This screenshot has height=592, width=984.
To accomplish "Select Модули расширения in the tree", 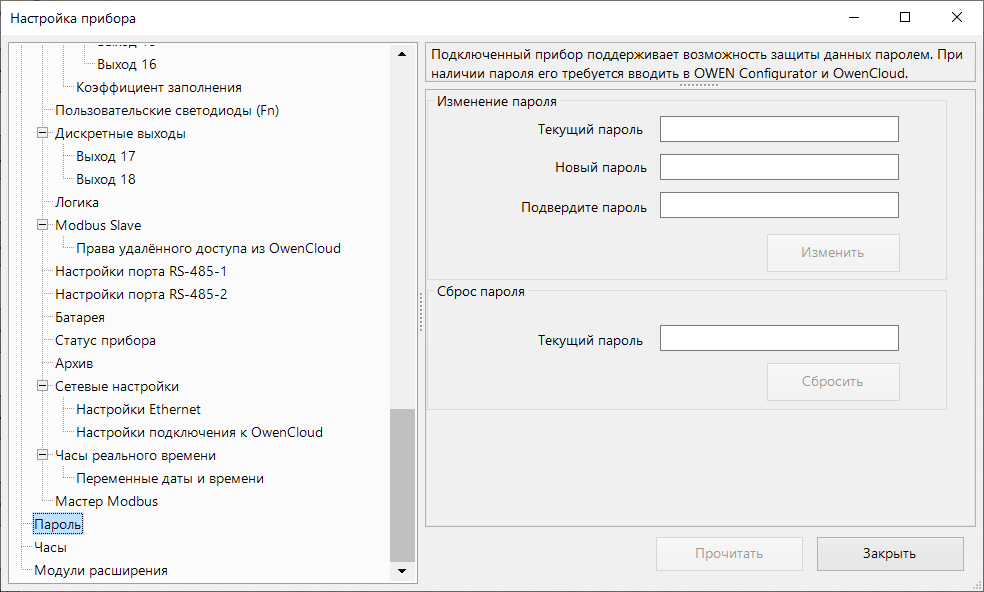I will (x=101, y=571).
